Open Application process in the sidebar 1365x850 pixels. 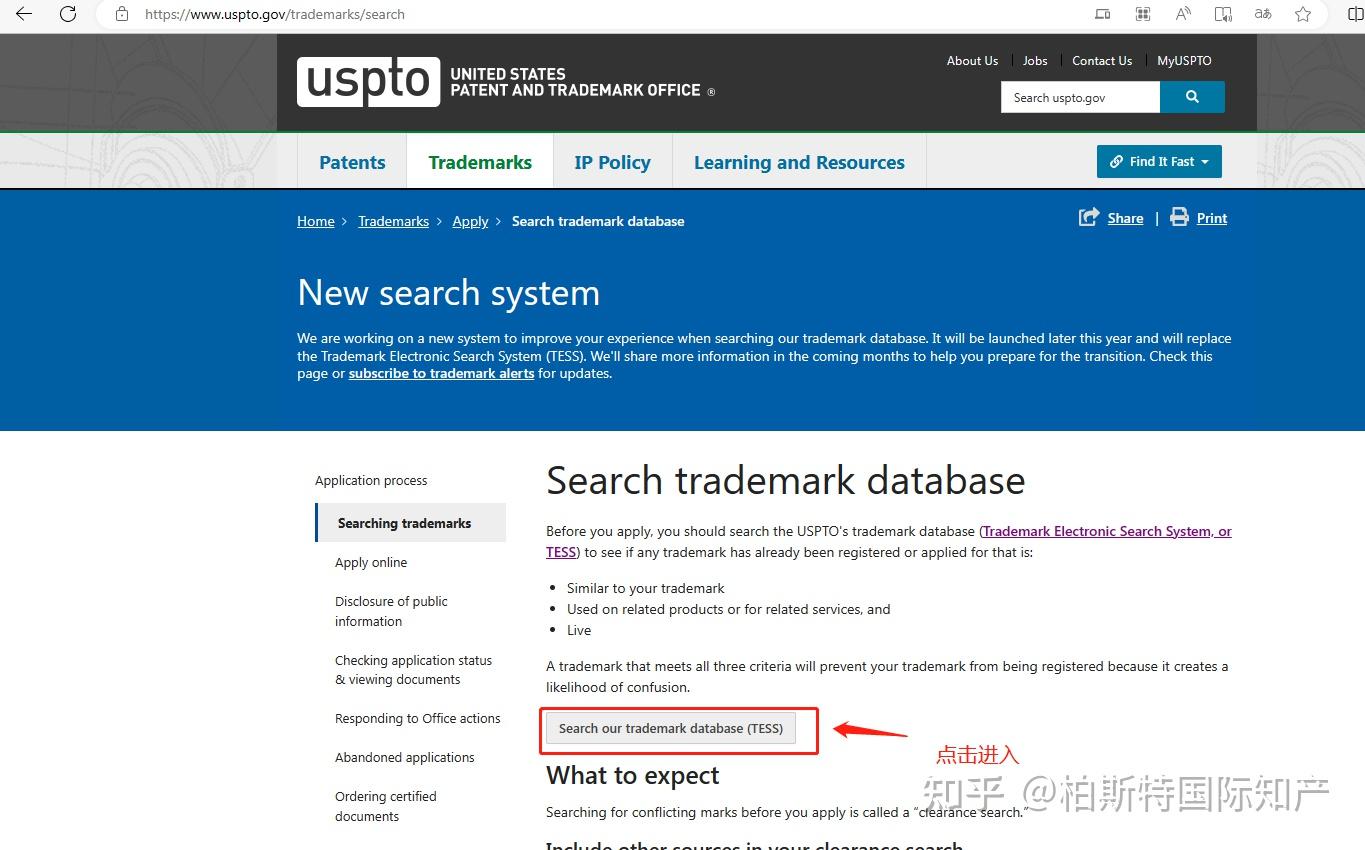(371, 480)
